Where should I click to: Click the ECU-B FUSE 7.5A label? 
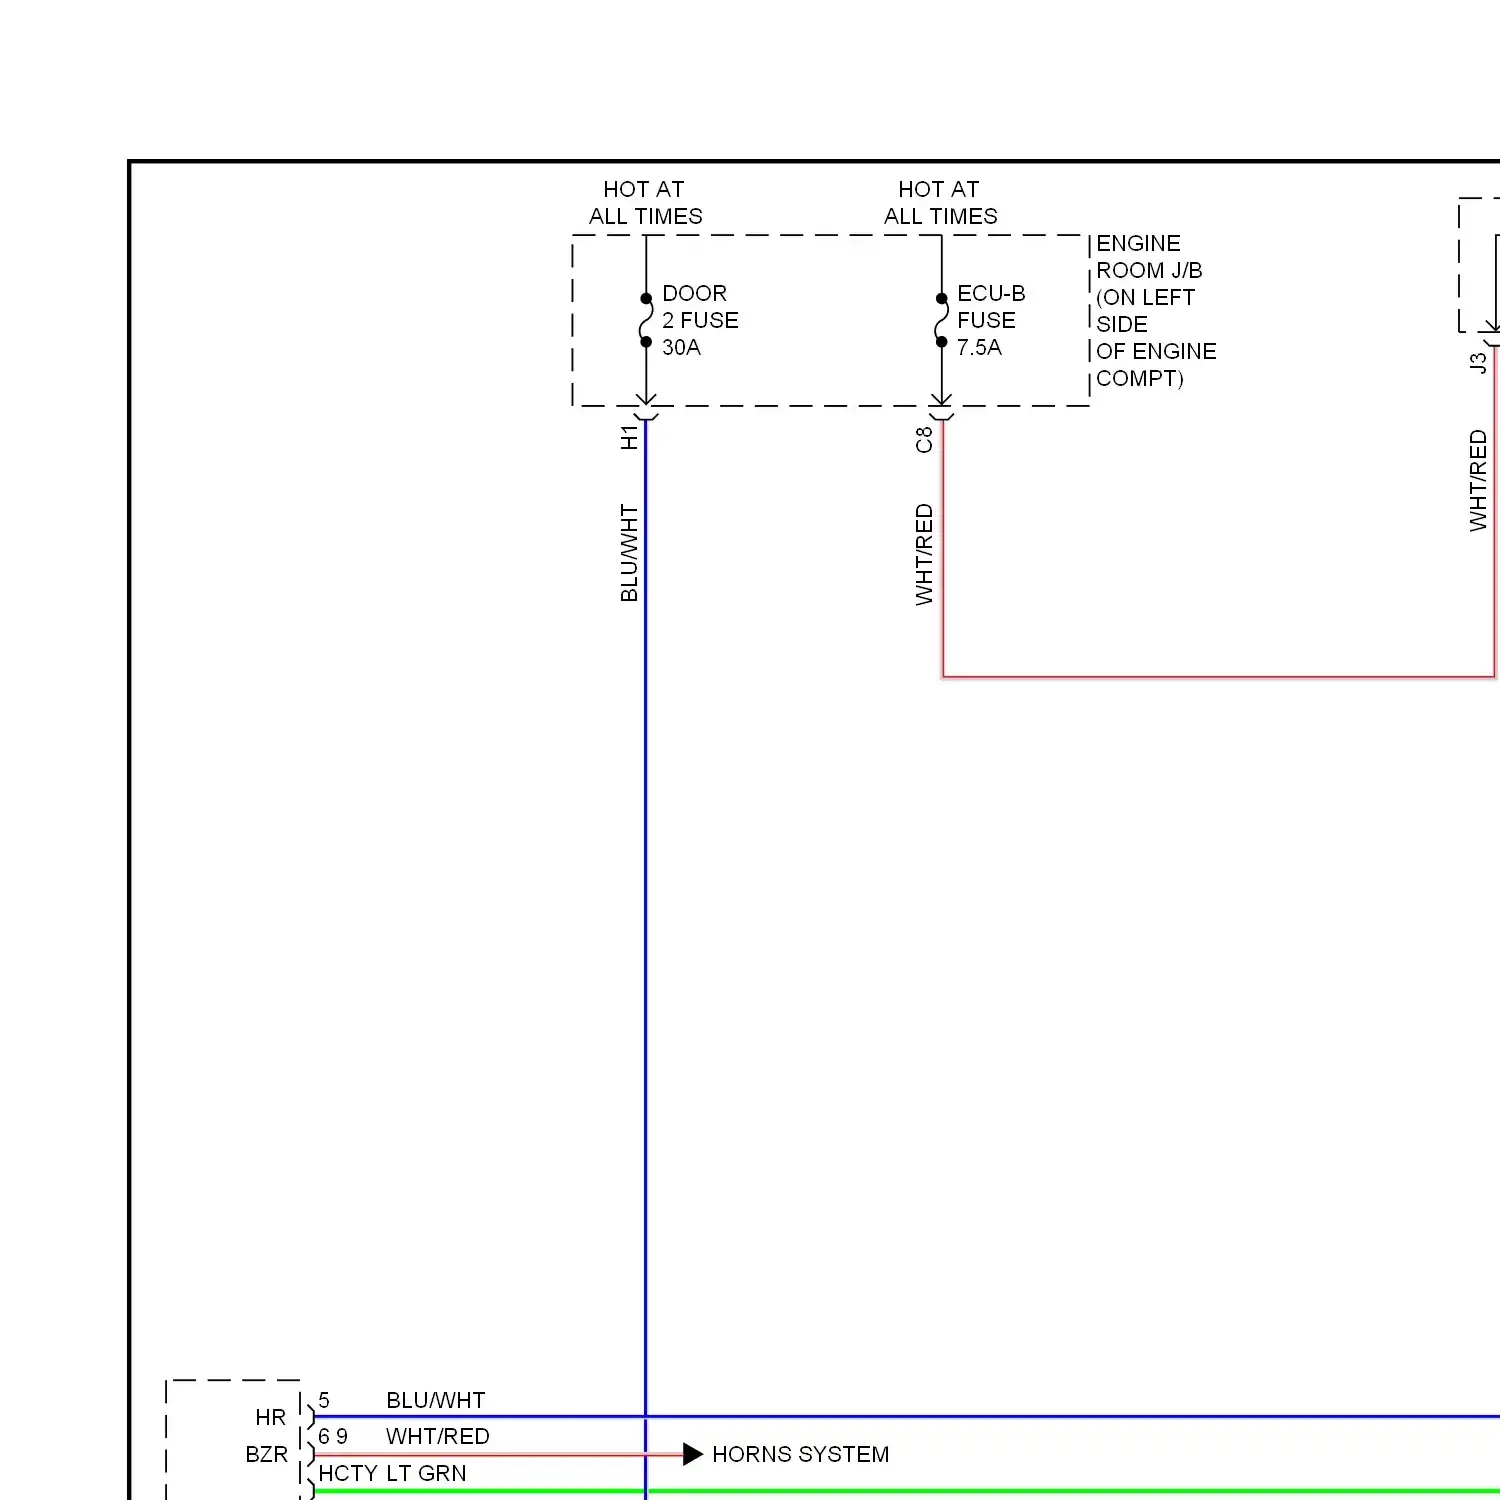click(x=991, y=321)
